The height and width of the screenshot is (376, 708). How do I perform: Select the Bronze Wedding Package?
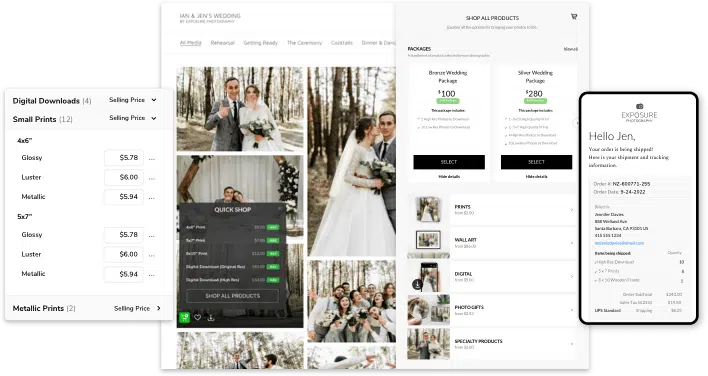tap(449, 162)
